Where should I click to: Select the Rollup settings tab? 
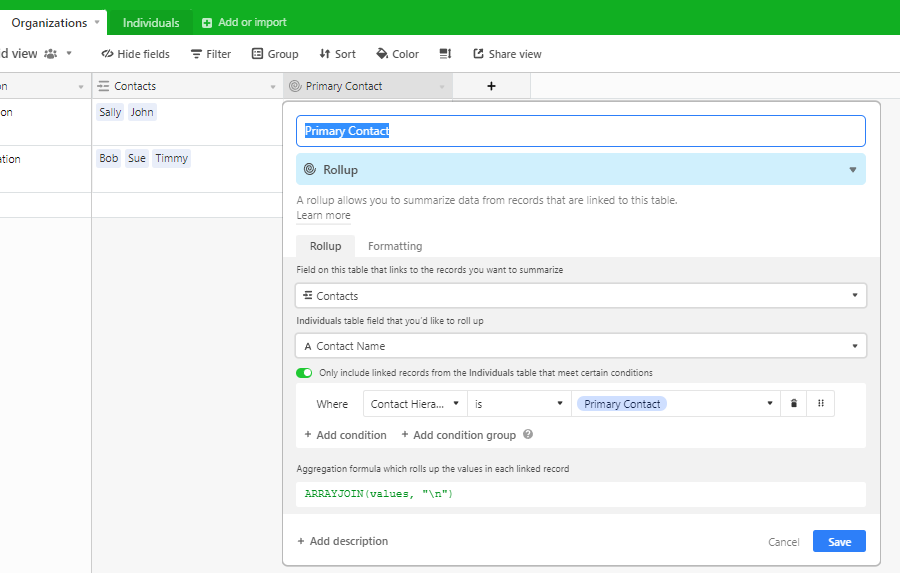pos(325,246)
